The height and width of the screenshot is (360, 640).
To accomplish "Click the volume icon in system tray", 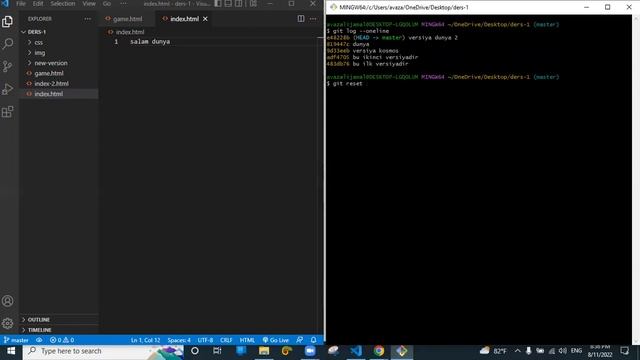I will [x=563, y=351].
